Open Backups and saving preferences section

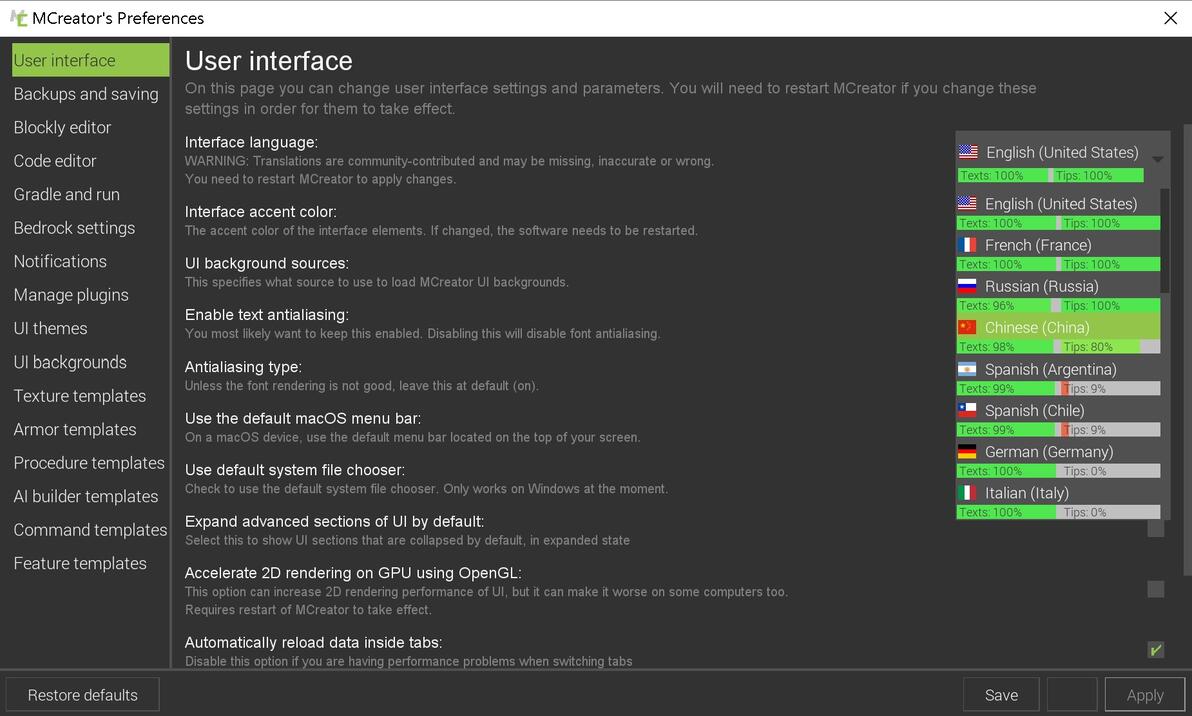[x=86, y=94]
